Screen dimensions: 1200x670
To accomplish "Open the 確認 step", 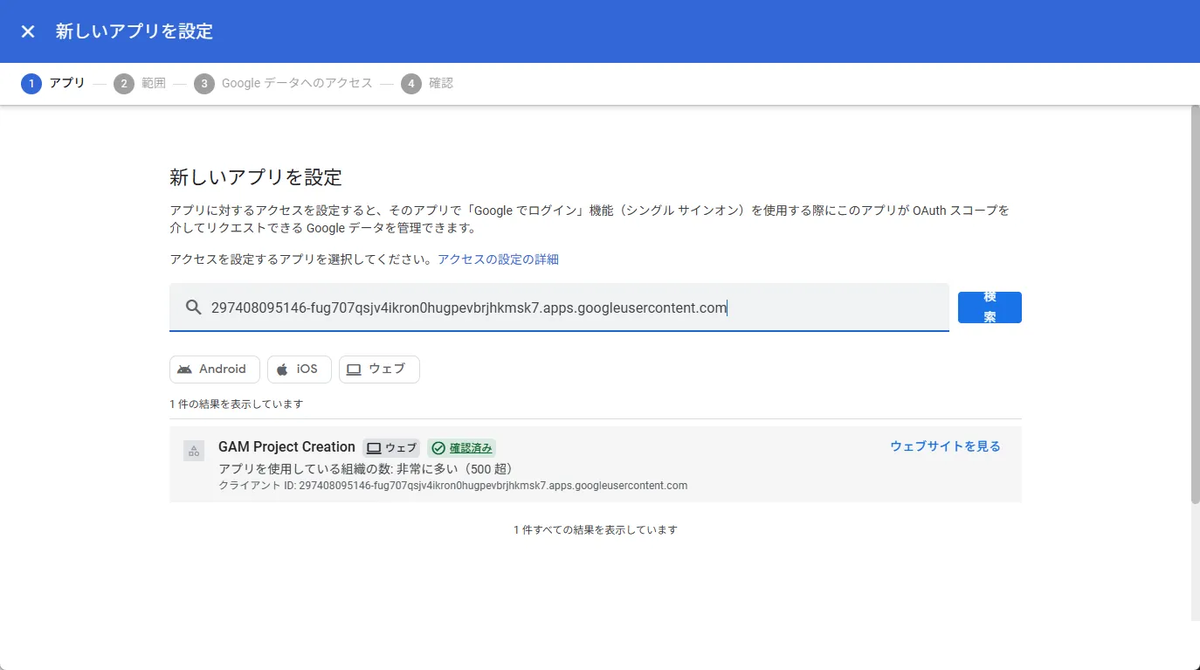I will click(x=430, y=83).
